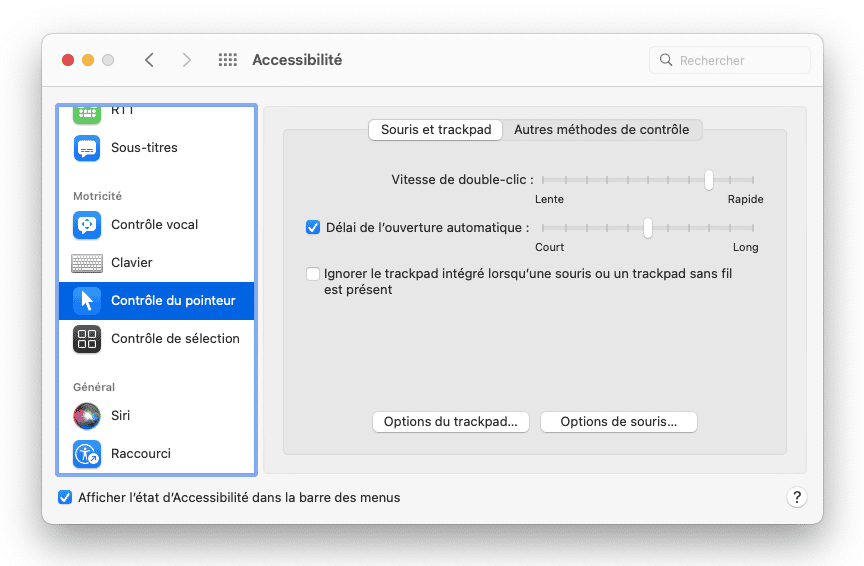Open Contrôle de sélection icon
Viewport: 864px width, 566px height.
click(87, 339)
